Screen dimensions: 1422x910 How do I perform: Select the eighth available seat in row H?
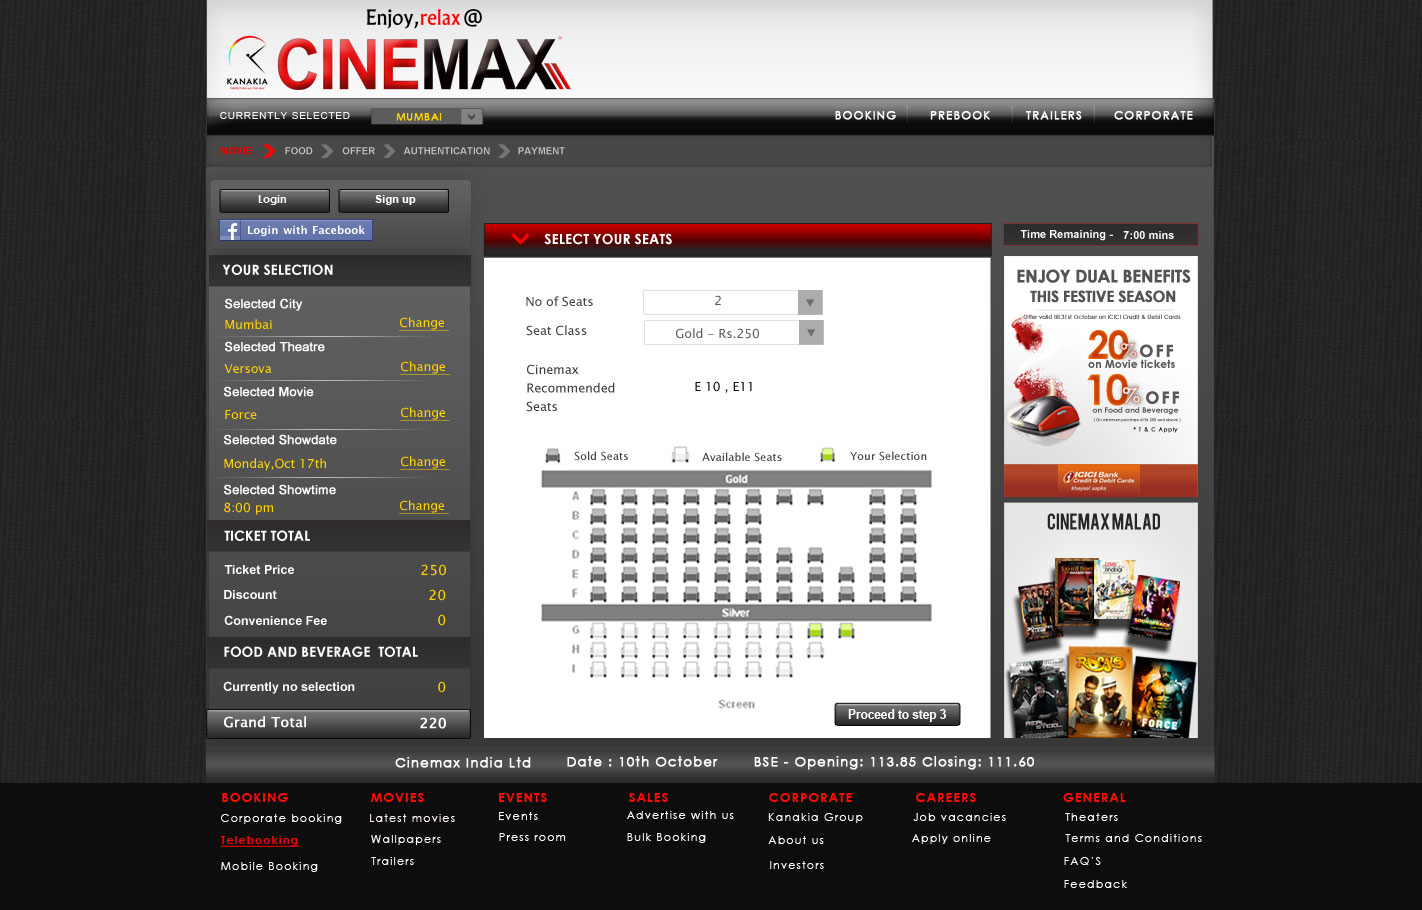click(x=815, y=650)
